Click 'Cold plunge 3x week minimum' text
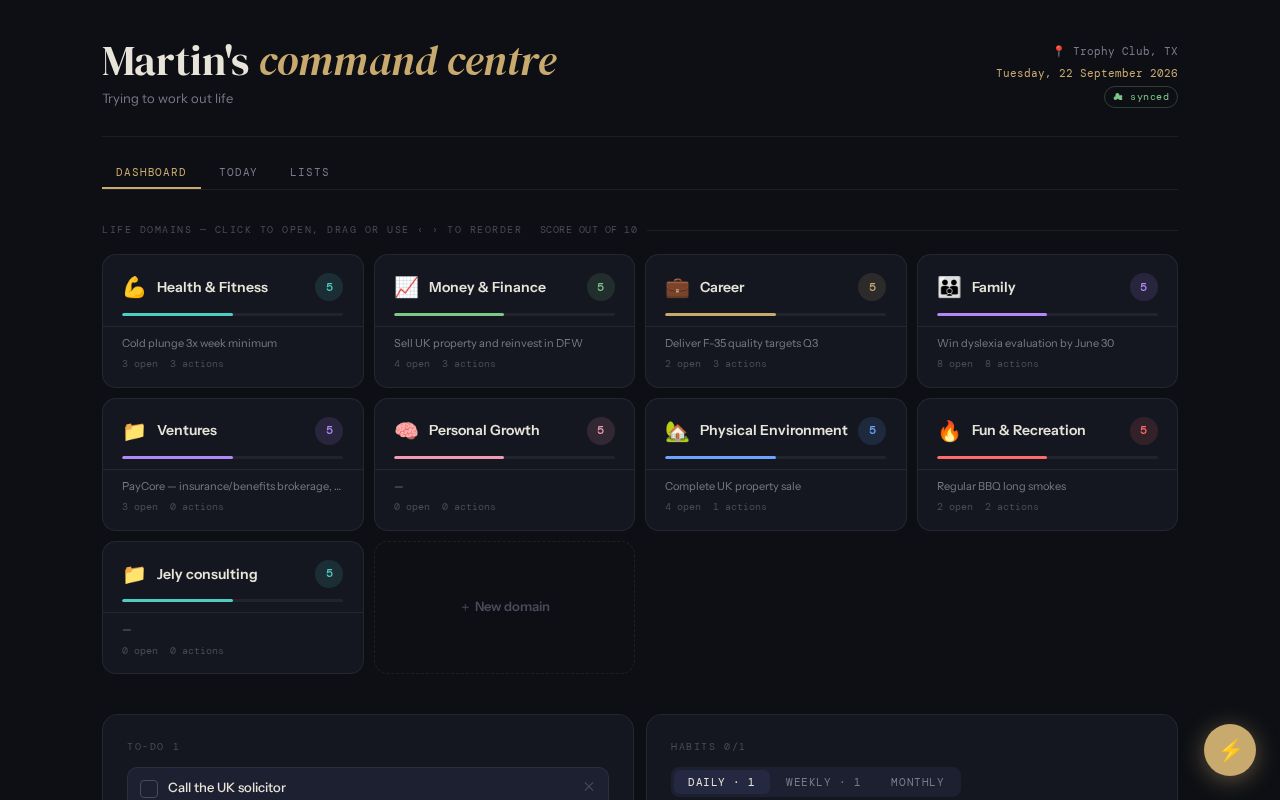 coord(199,343)
